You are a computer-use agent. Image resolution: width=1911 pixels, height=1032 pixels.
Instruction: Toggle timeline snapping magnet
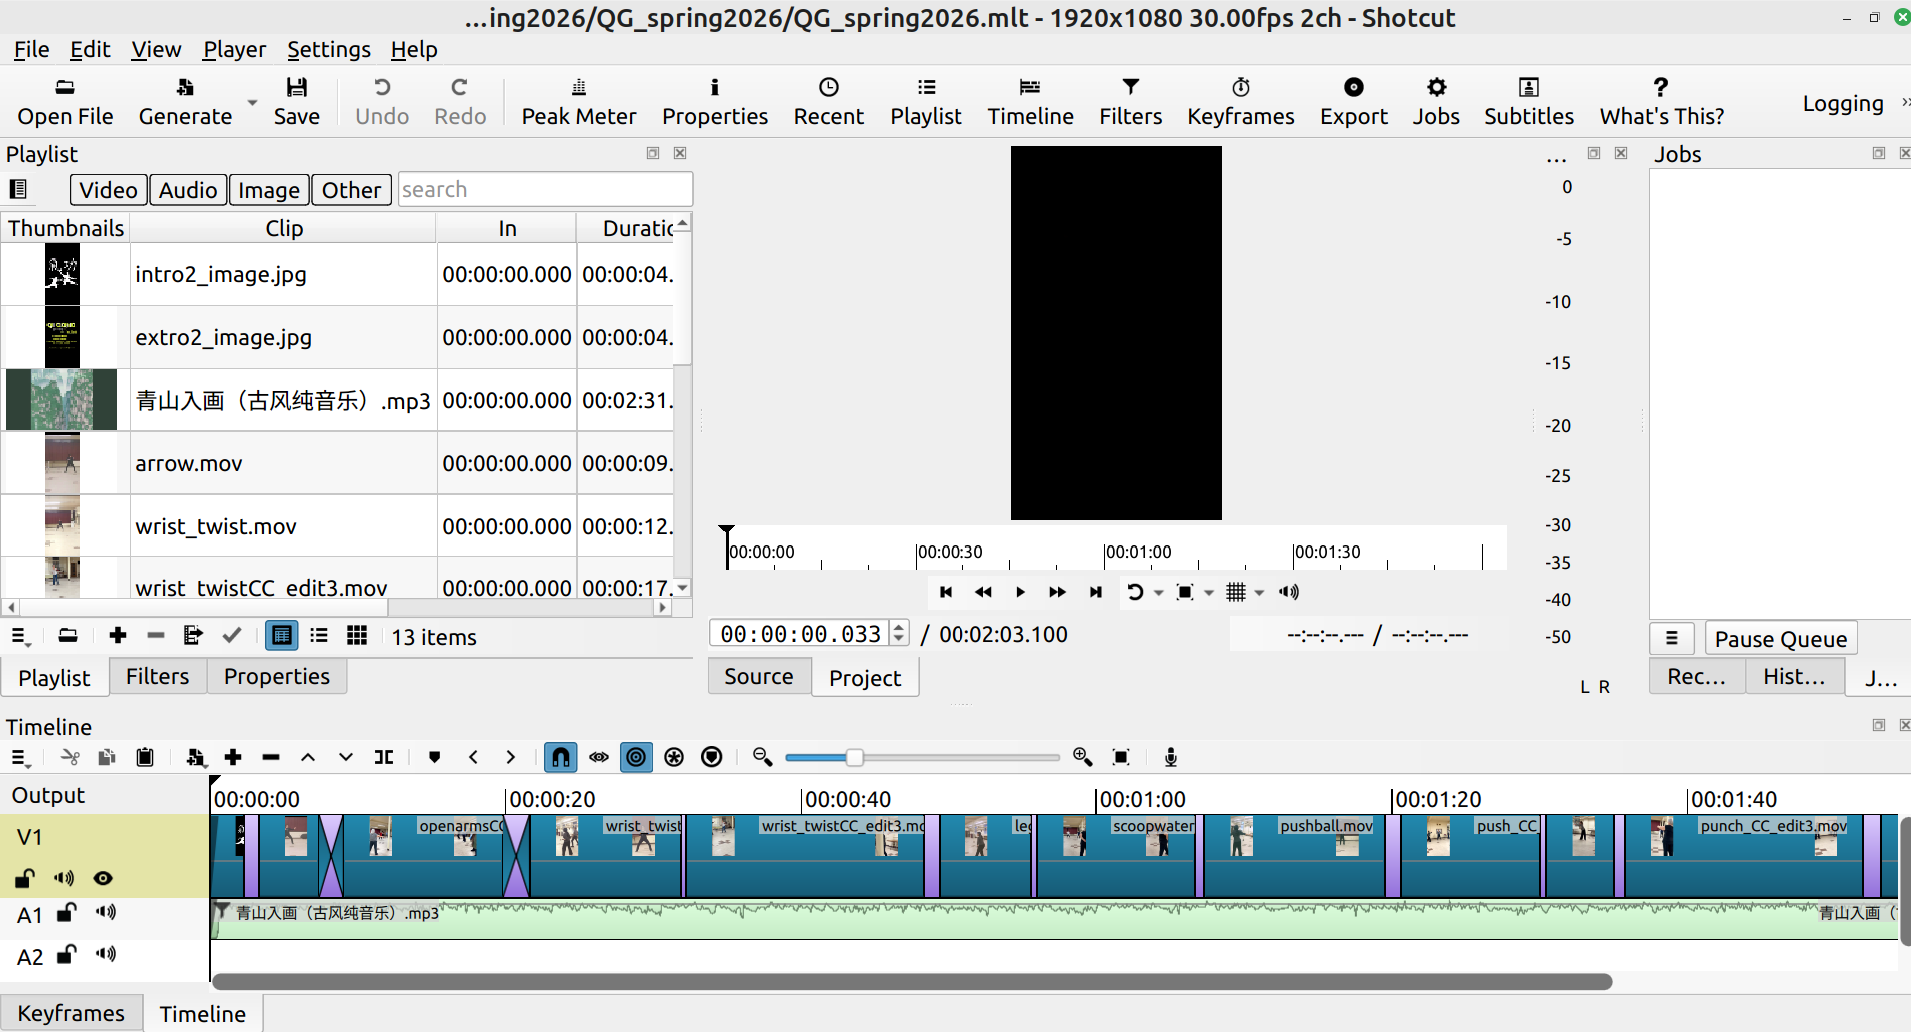pos(560,757)
